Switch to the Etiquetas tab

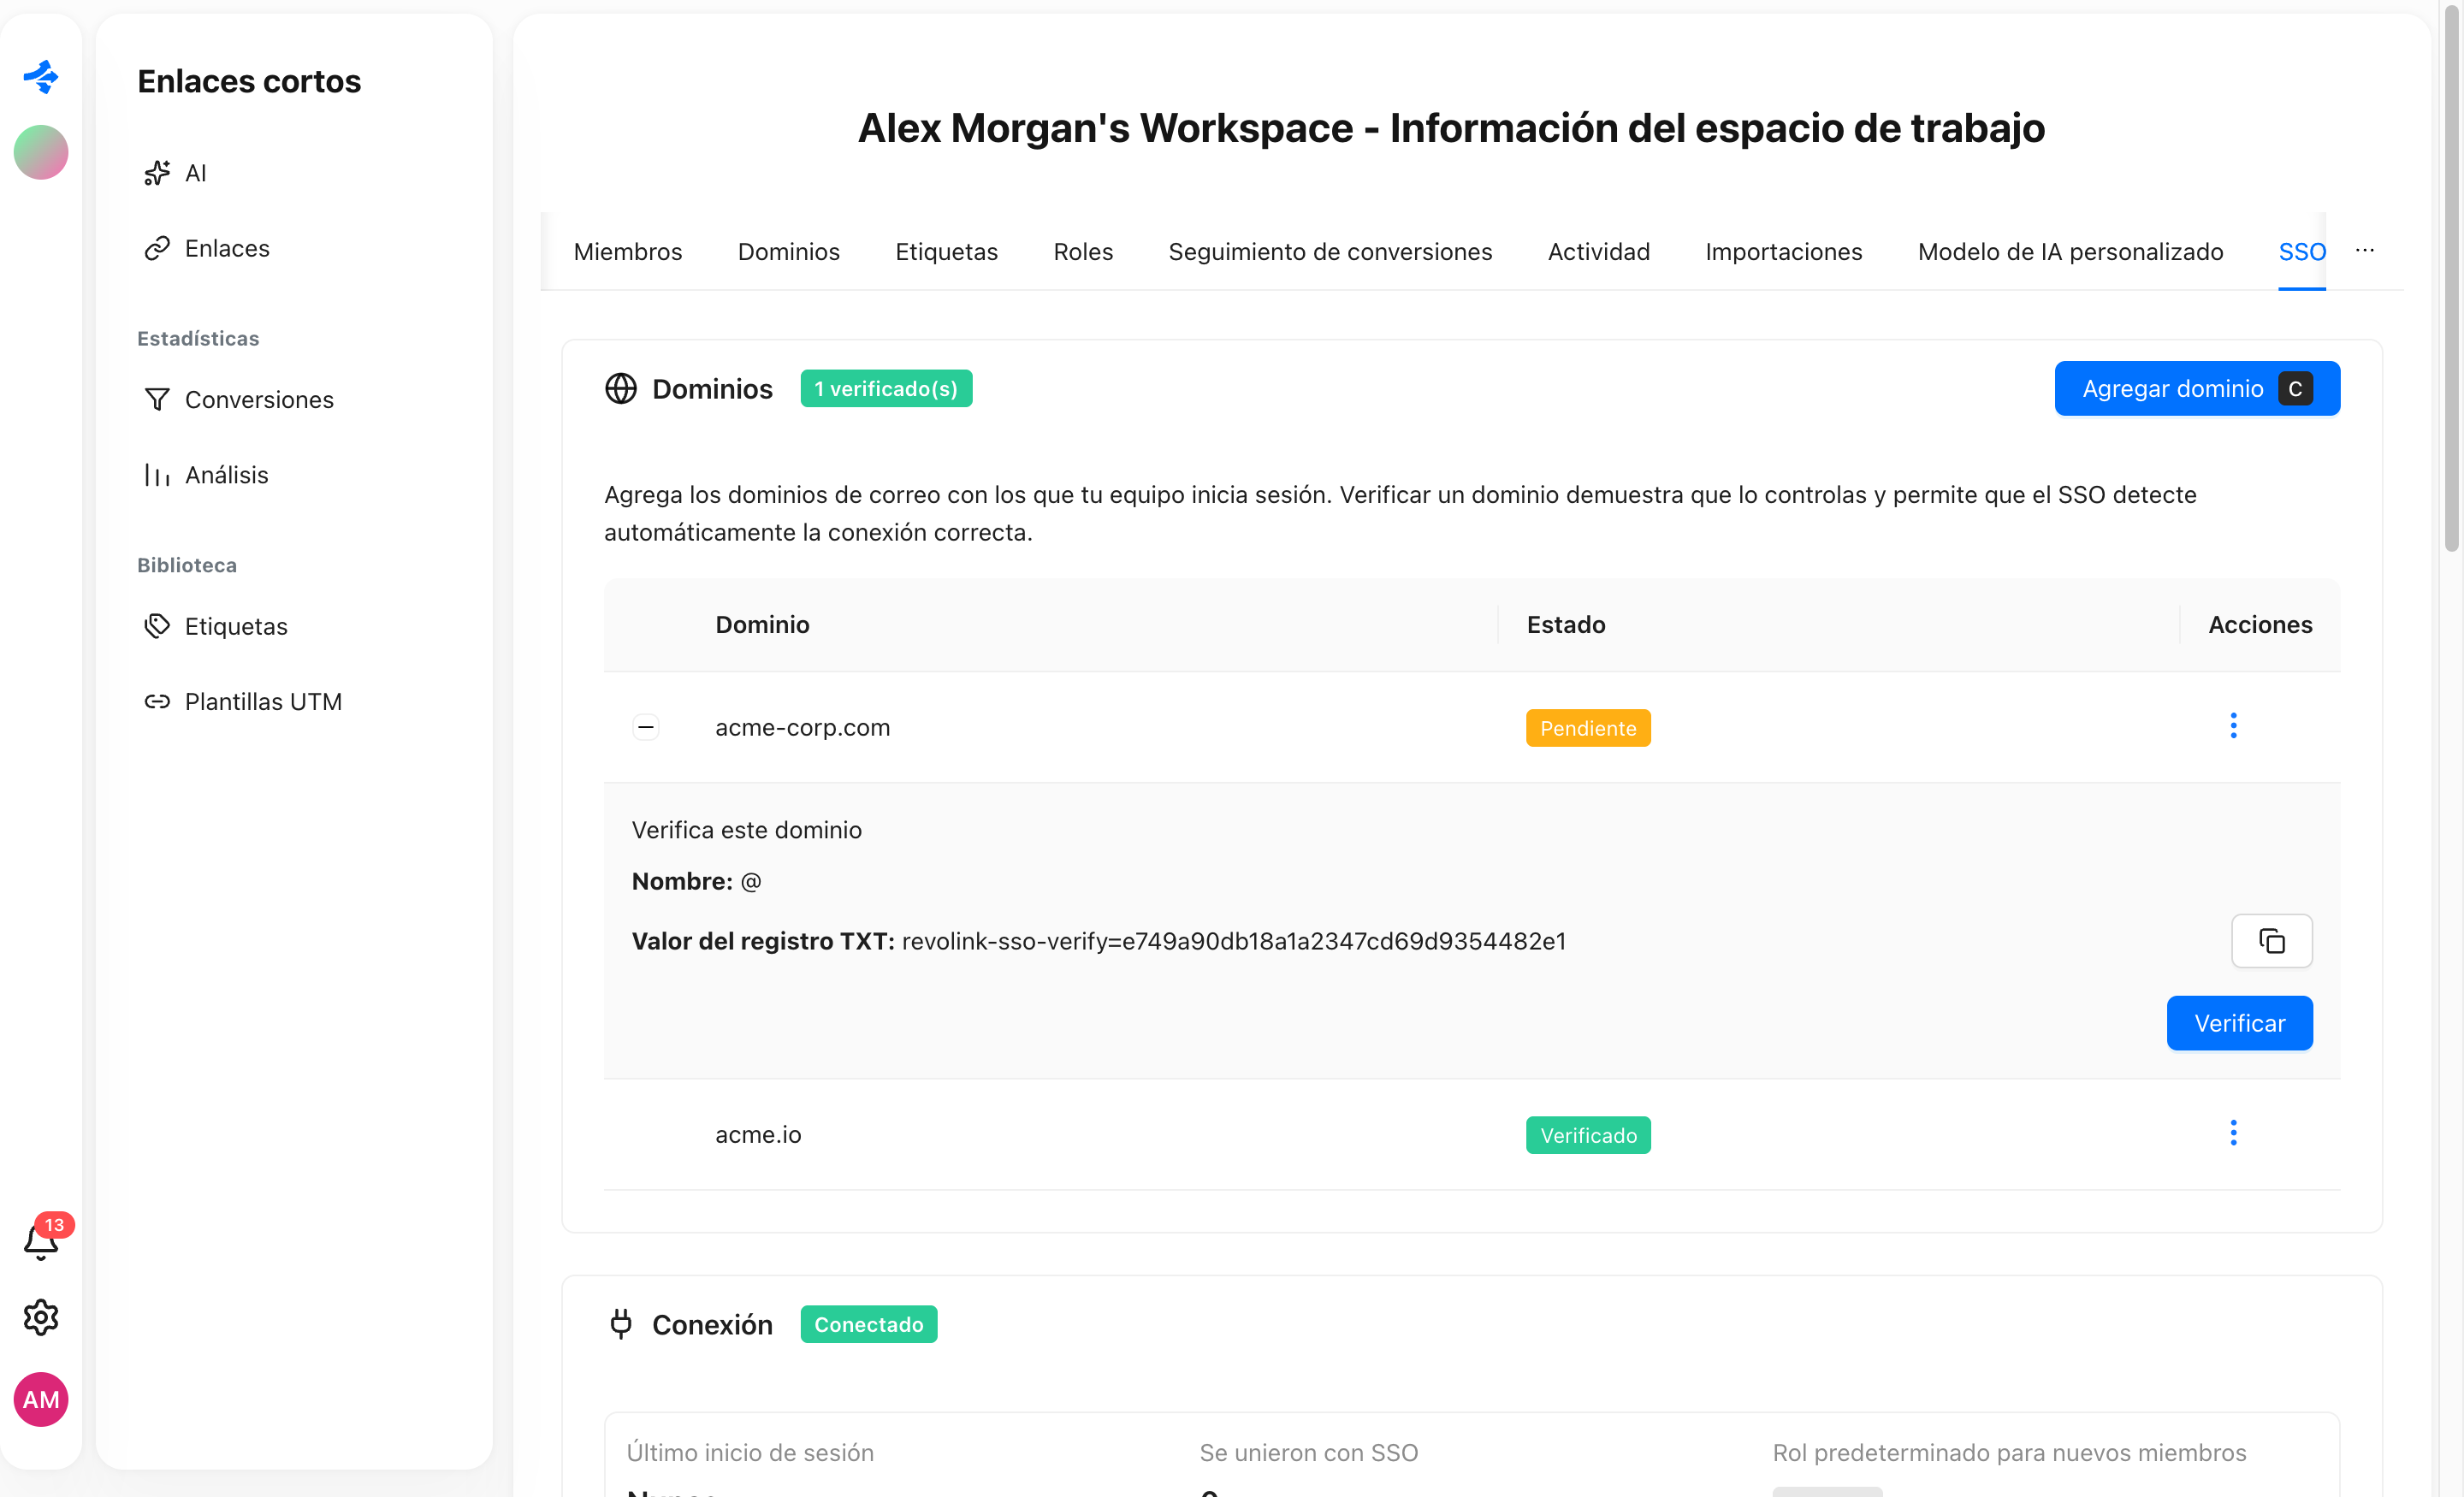click(946, 251)
